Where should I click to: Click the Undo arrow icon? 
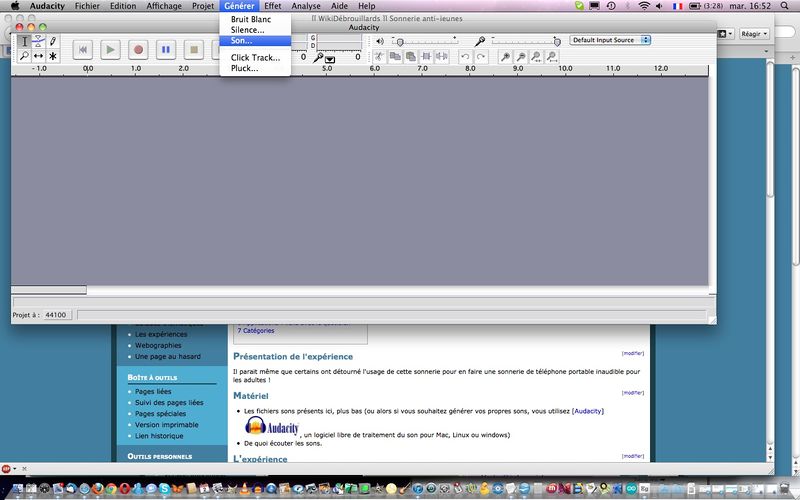pos(465,57)
